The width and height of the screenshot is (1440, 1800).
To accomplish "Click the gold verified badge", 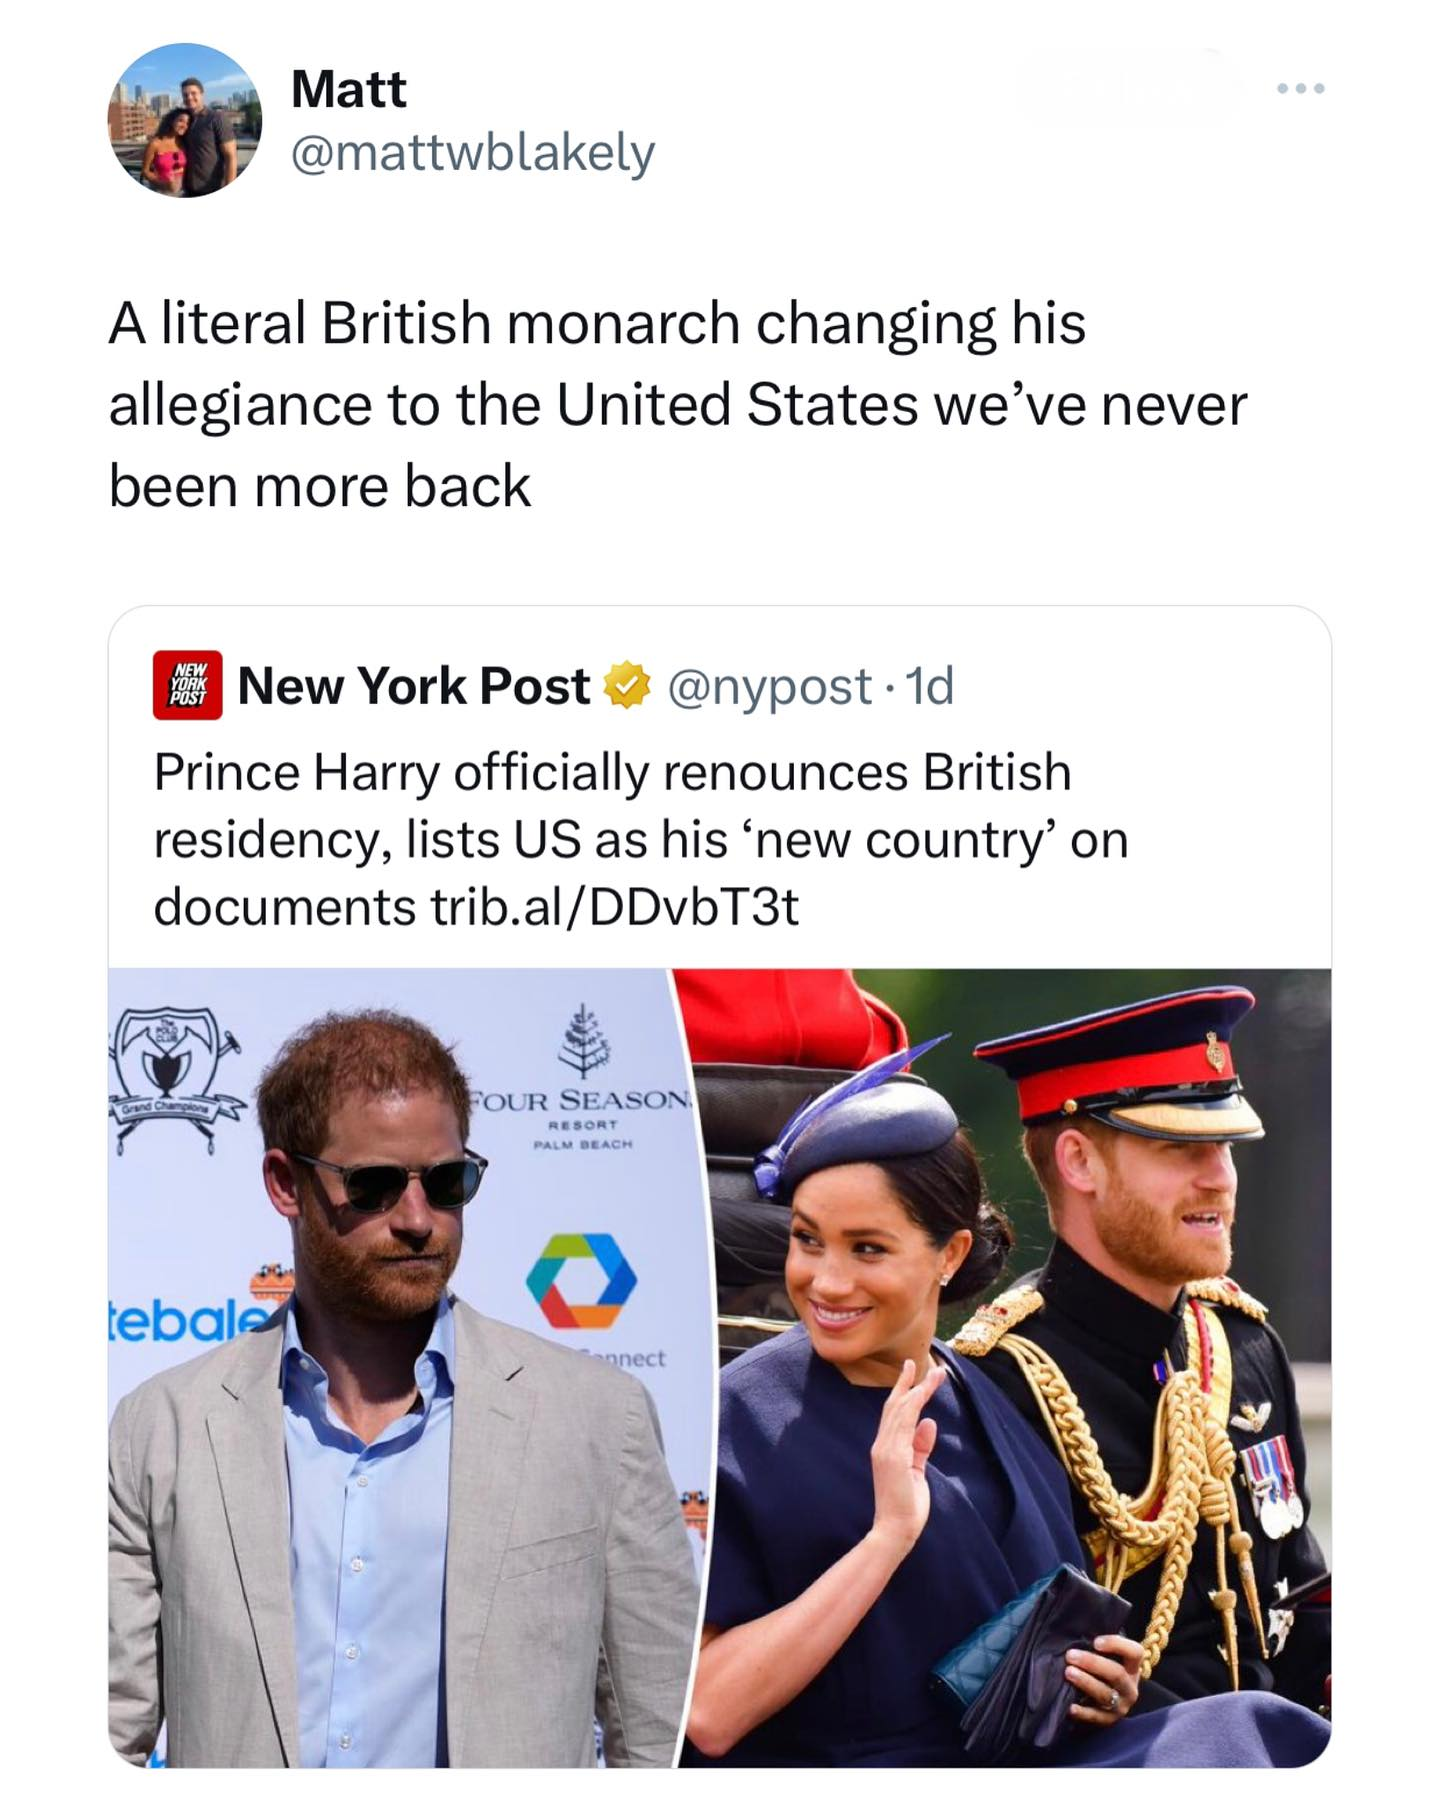I will (x=626, y=686).
